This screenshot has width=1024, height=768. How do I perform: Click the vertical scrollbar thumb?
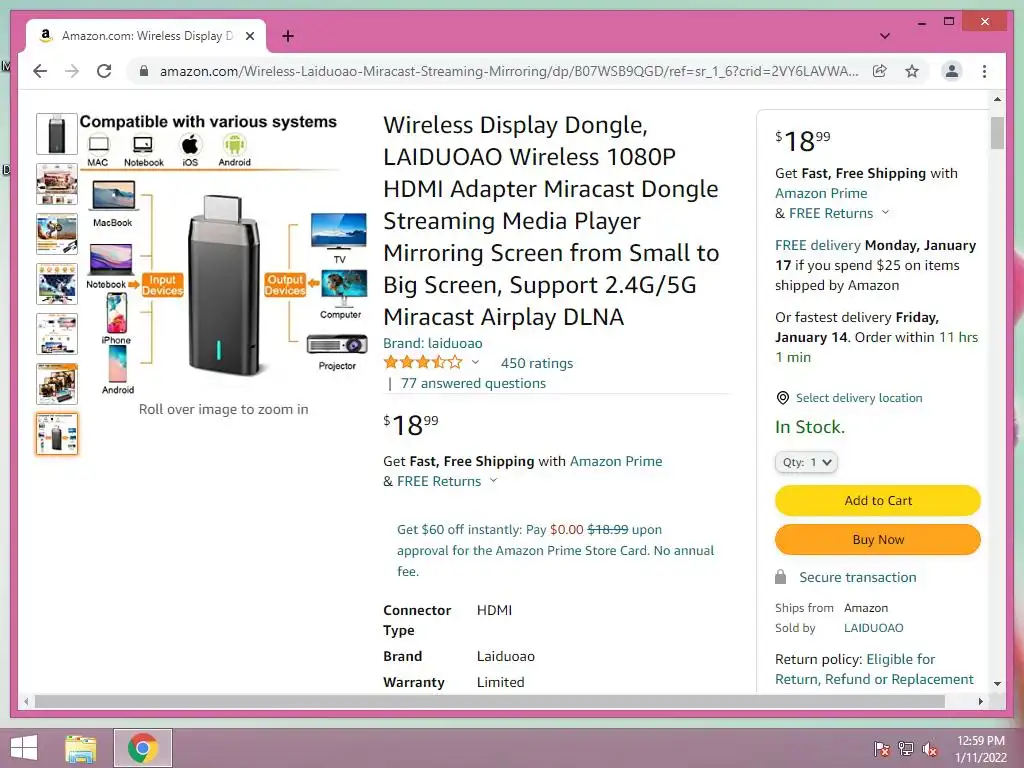[997, 133]
